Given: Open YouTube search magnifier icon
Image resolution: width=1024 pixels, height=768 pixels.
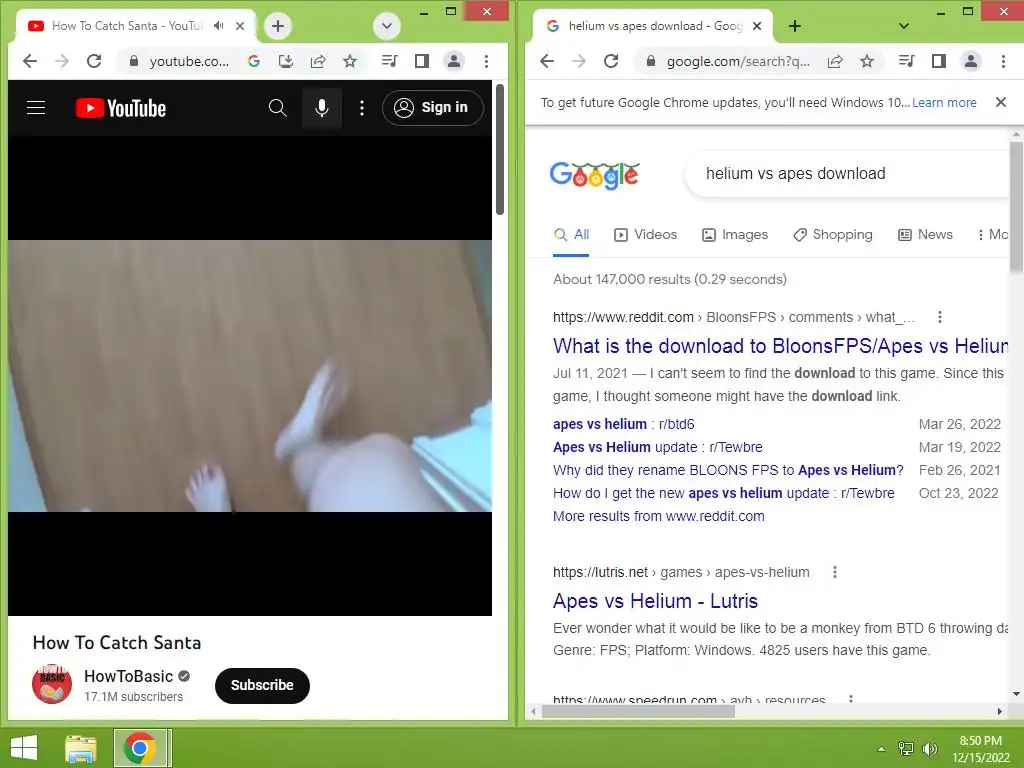Looking at the screenshot, I should [278, 108].
